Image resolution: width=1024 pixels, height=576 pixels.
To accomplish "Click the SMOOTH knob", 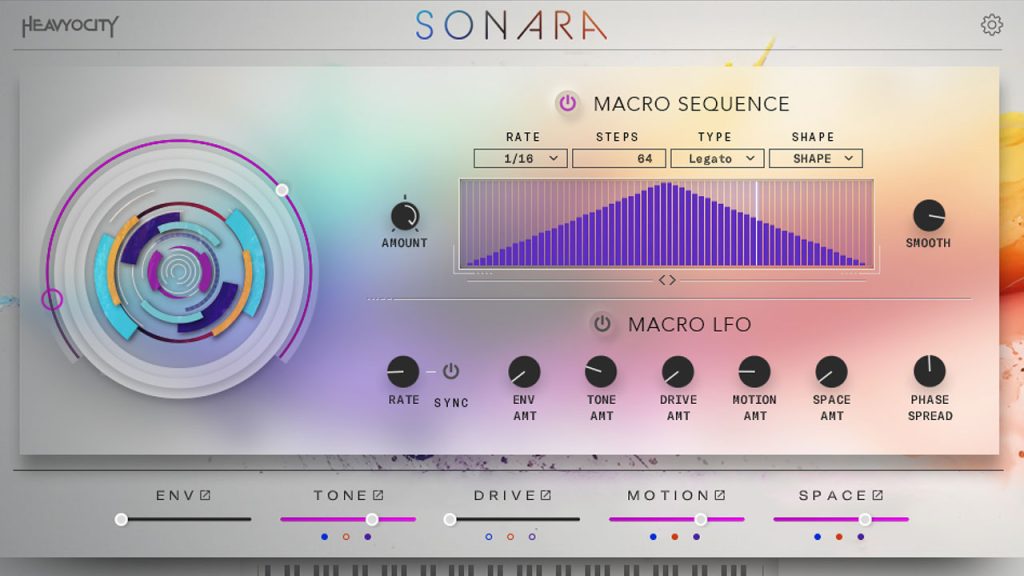I will coord(928,215).
